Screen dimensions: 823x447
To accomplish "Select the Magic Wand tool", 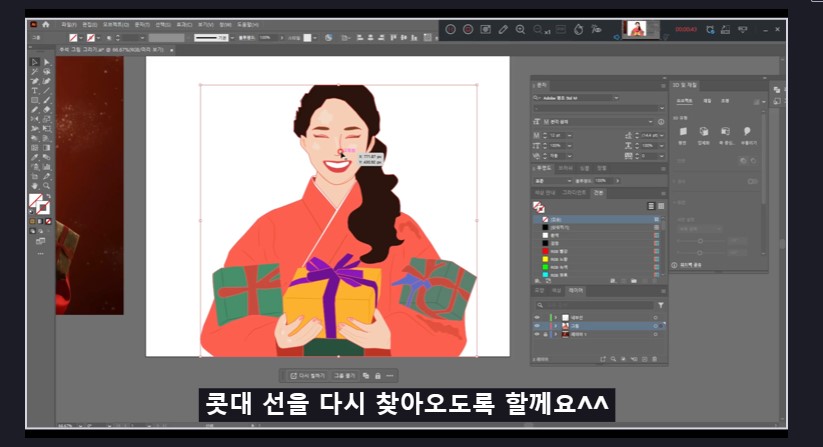I will pos(35,71).
